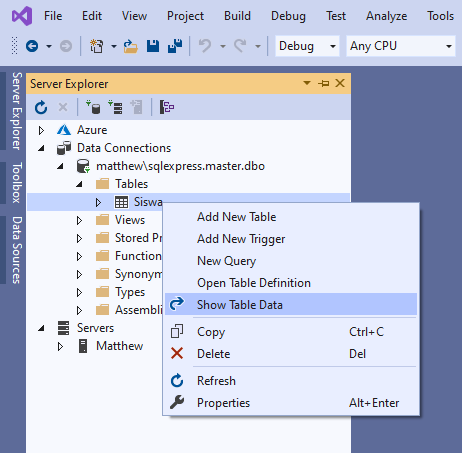Choose Delete in the context menu
This screenshot has height=453, width=462.
pyautogui.click(x=291, y=354)
